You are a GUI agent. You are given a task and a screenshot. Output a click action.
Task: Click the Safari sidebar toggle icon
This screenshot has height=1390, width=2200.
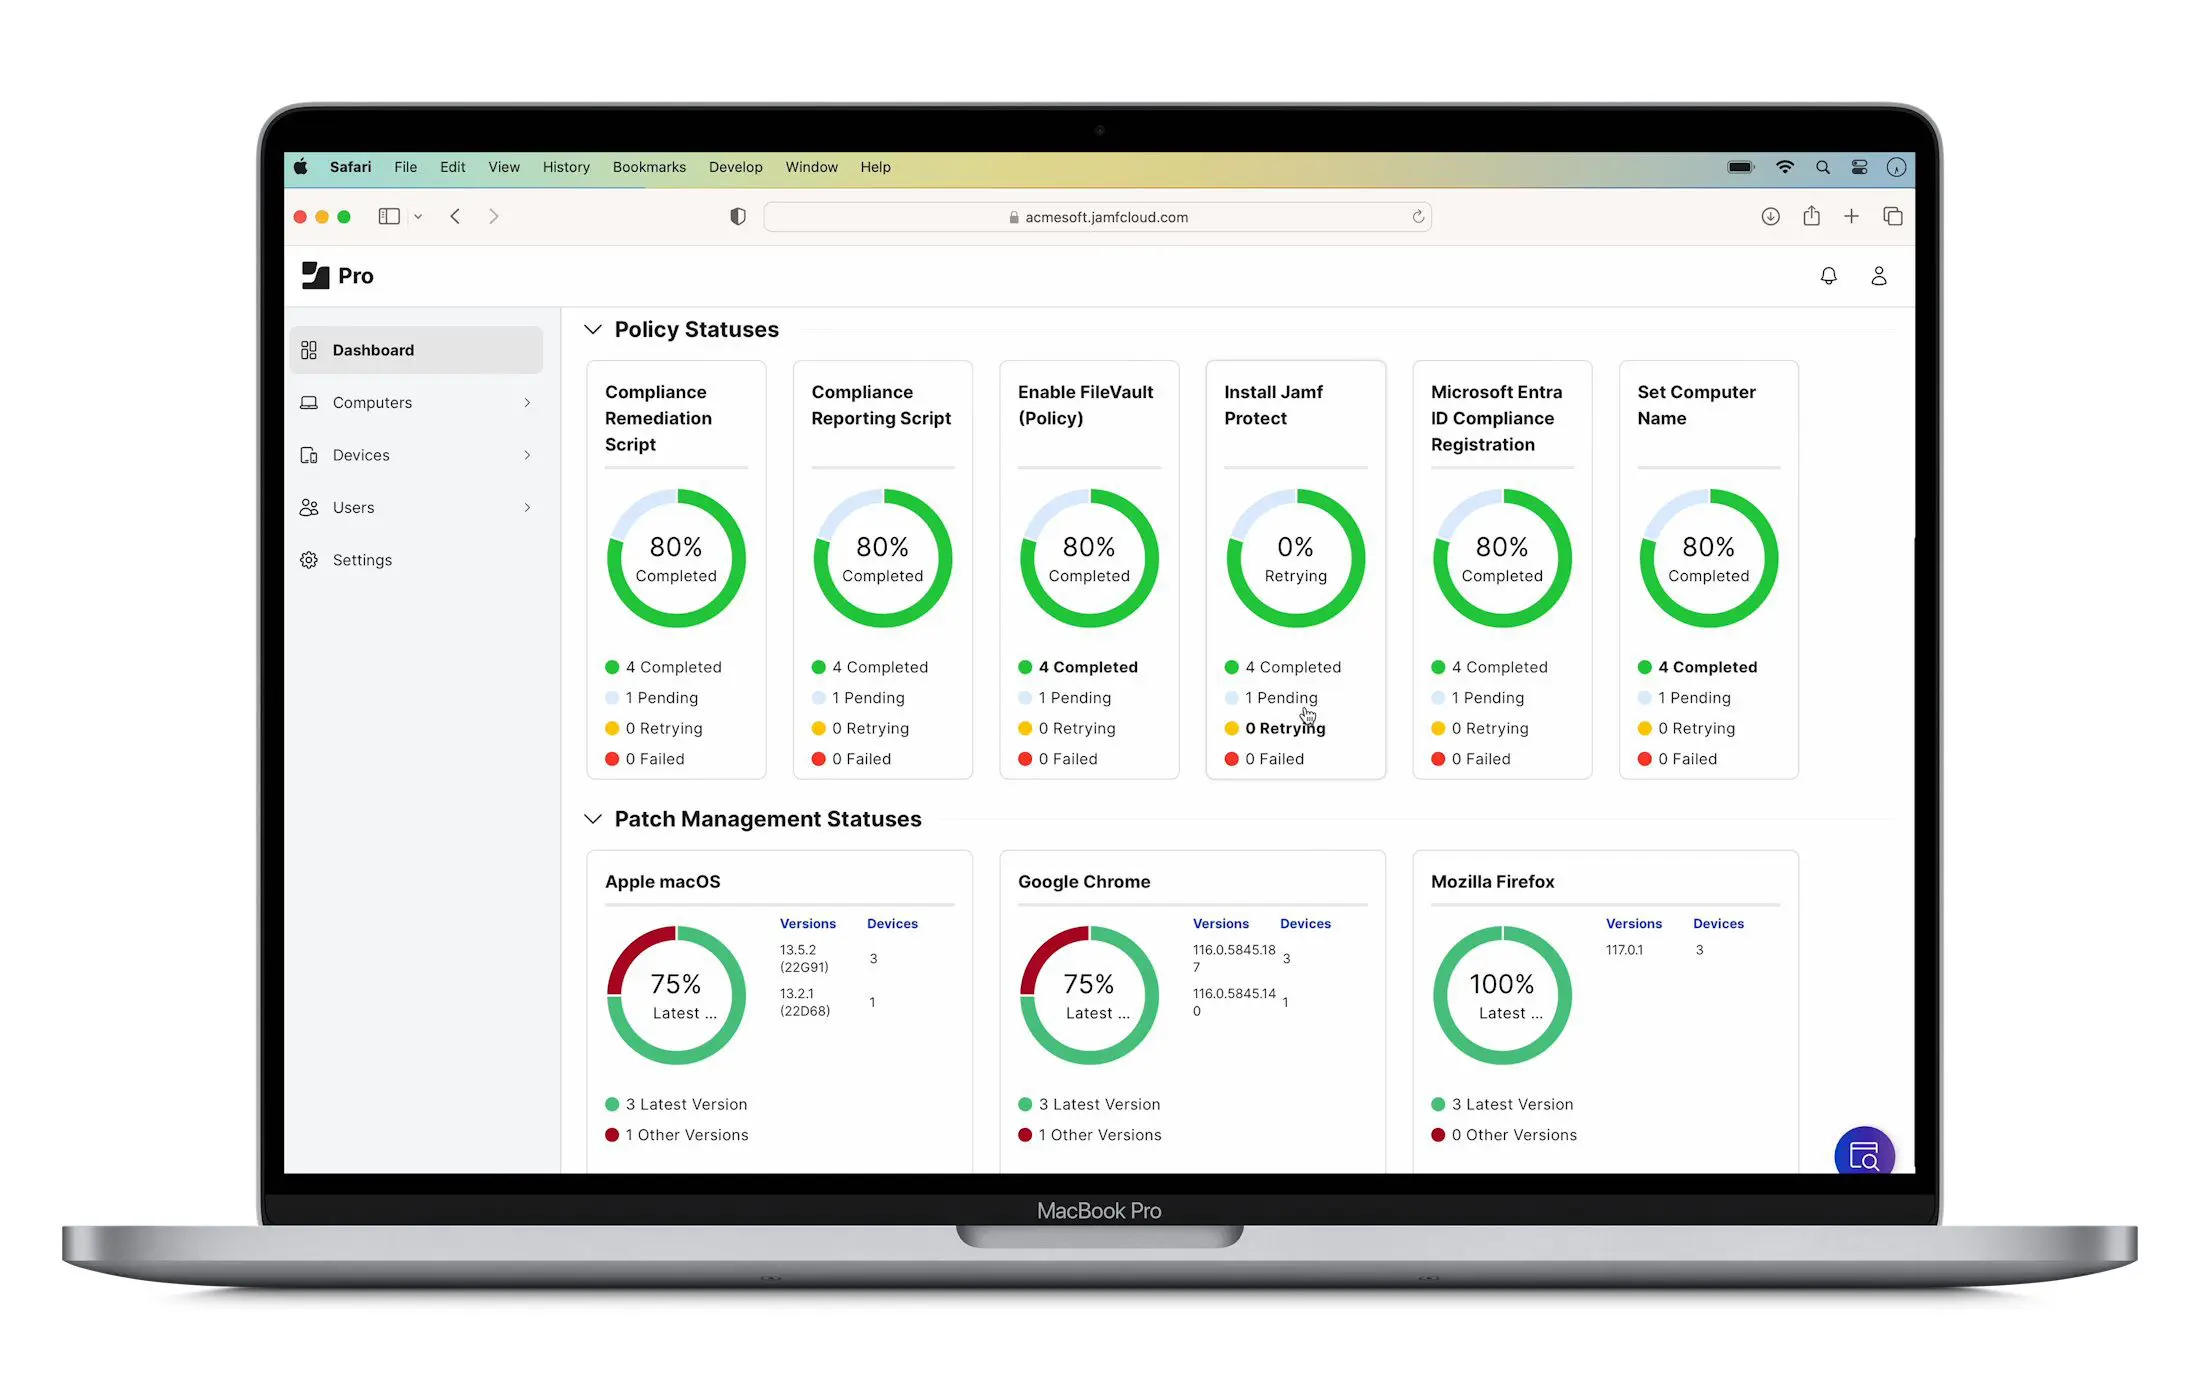click(389, 216)
